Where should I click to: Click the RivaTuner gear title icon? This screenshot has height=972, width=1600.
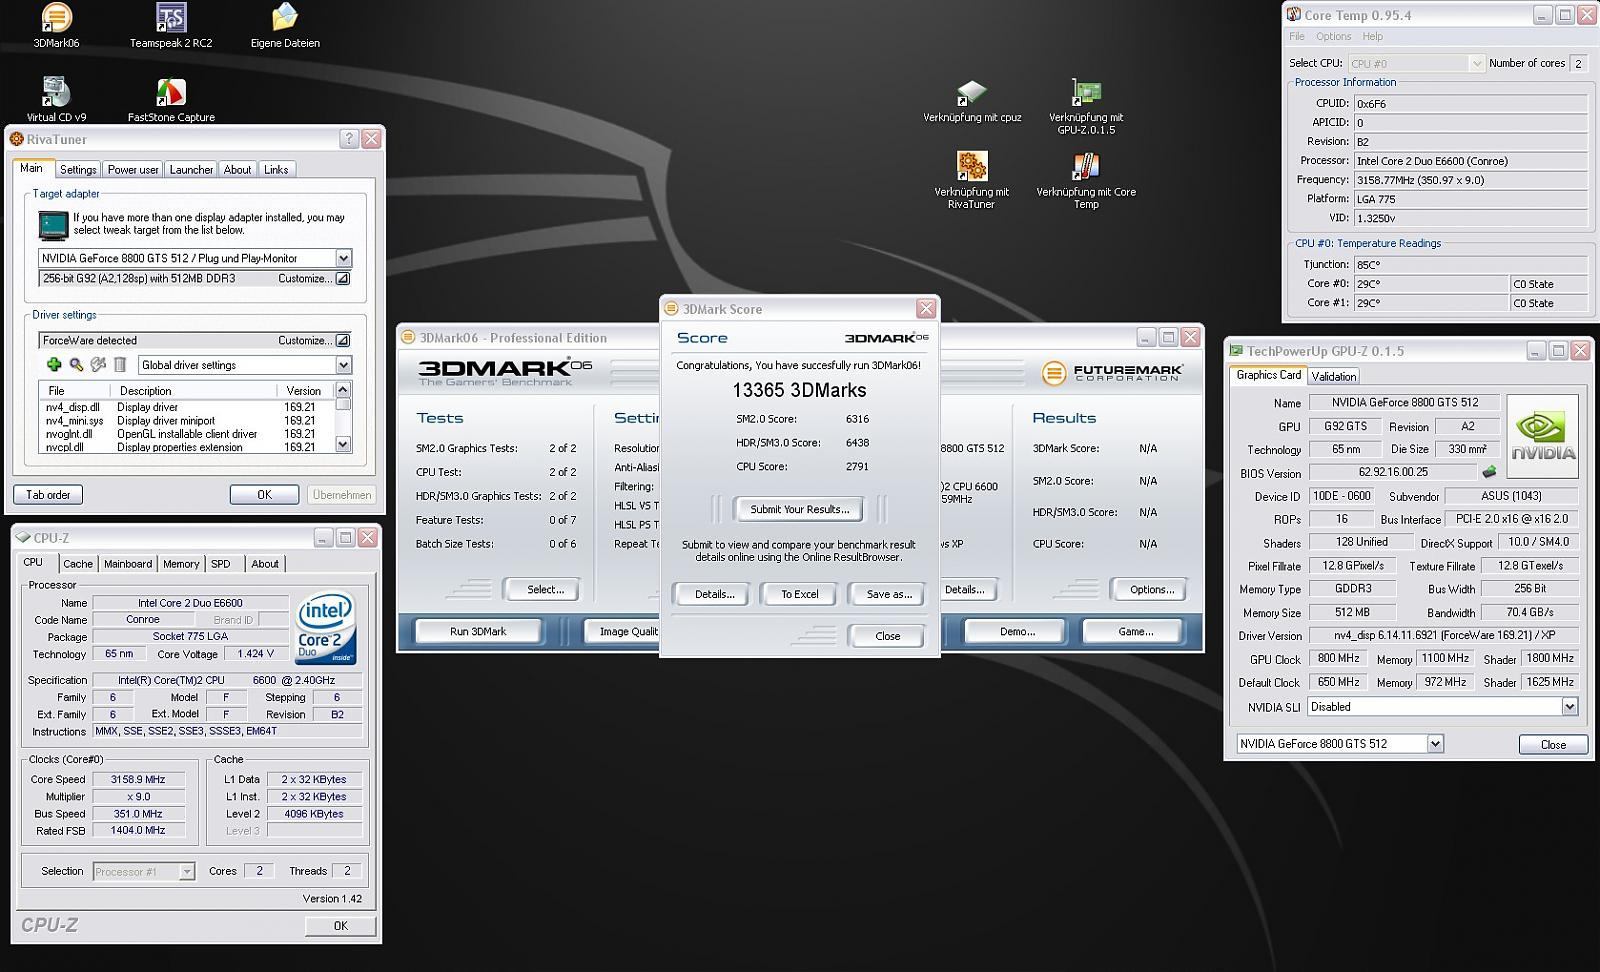point(17,139)
